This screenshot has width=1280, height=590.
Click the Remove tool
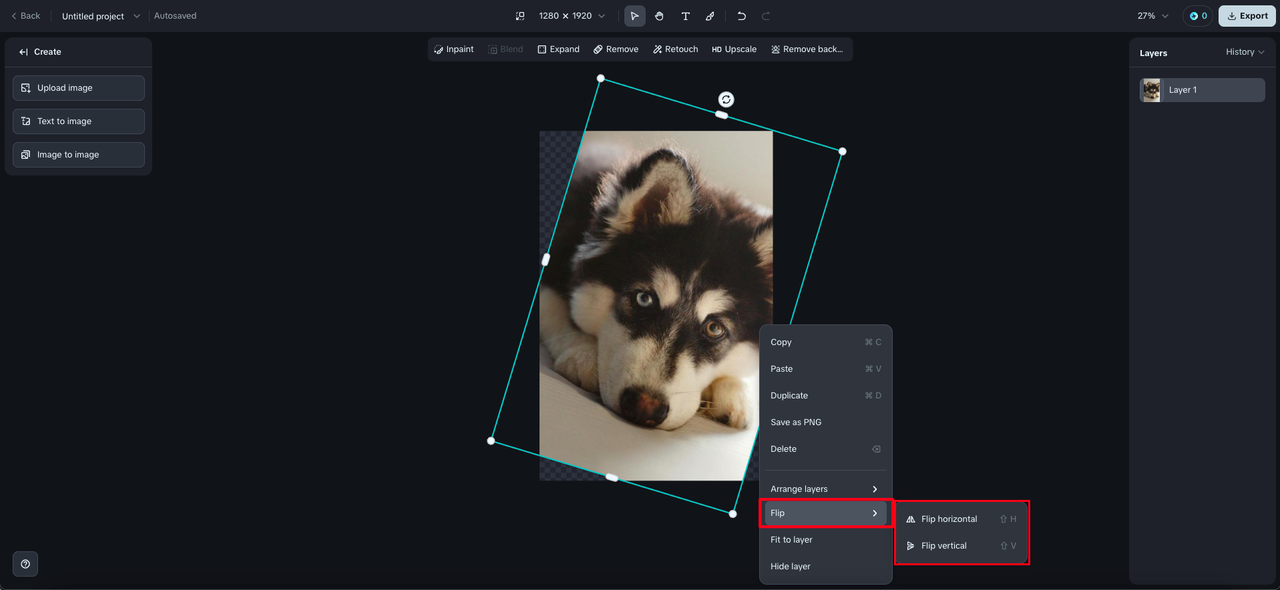click(616, 49)
